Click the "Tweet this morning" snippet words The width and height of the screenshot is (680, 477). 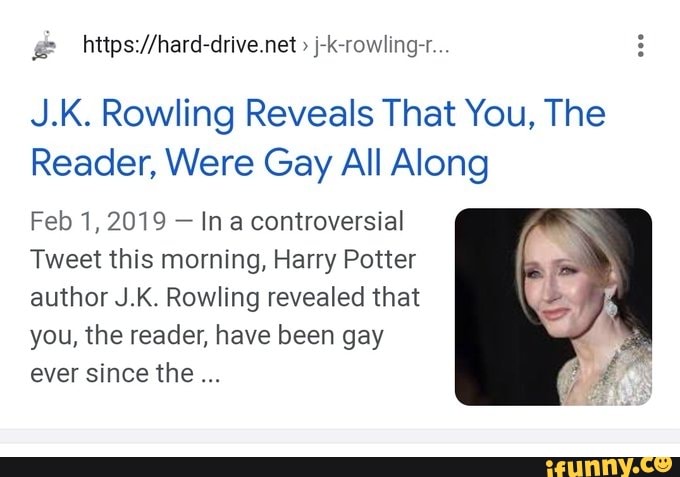pos(148,259)
